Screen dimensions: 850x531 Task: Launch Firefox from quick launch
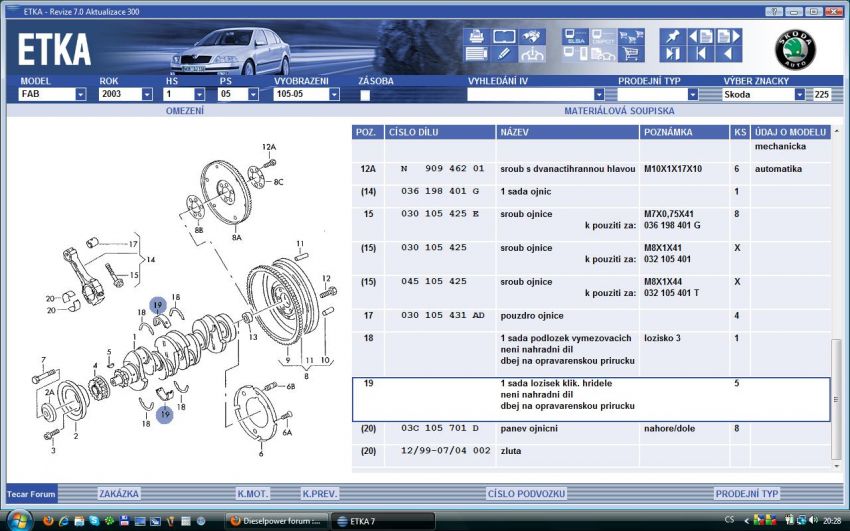click(x=48, y=521)
